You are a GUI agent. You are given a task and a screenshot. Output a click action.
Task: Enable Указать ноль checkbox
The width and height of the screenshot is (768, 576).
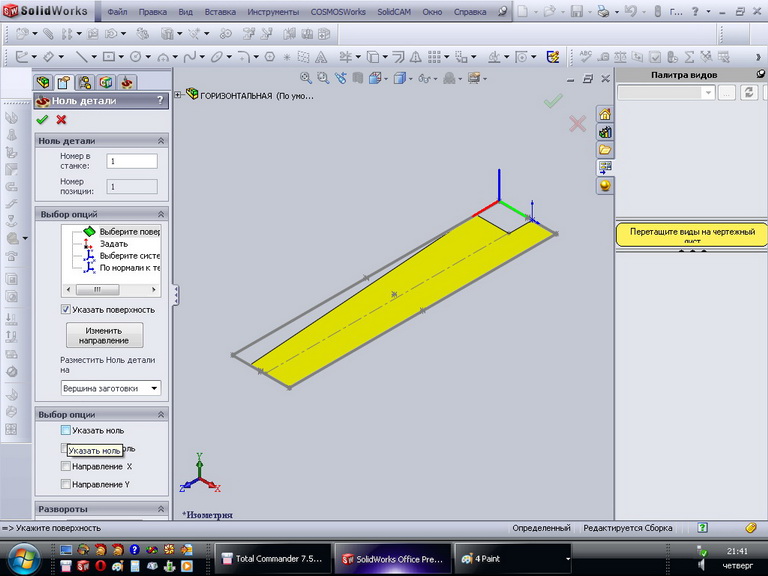(65, 430)
